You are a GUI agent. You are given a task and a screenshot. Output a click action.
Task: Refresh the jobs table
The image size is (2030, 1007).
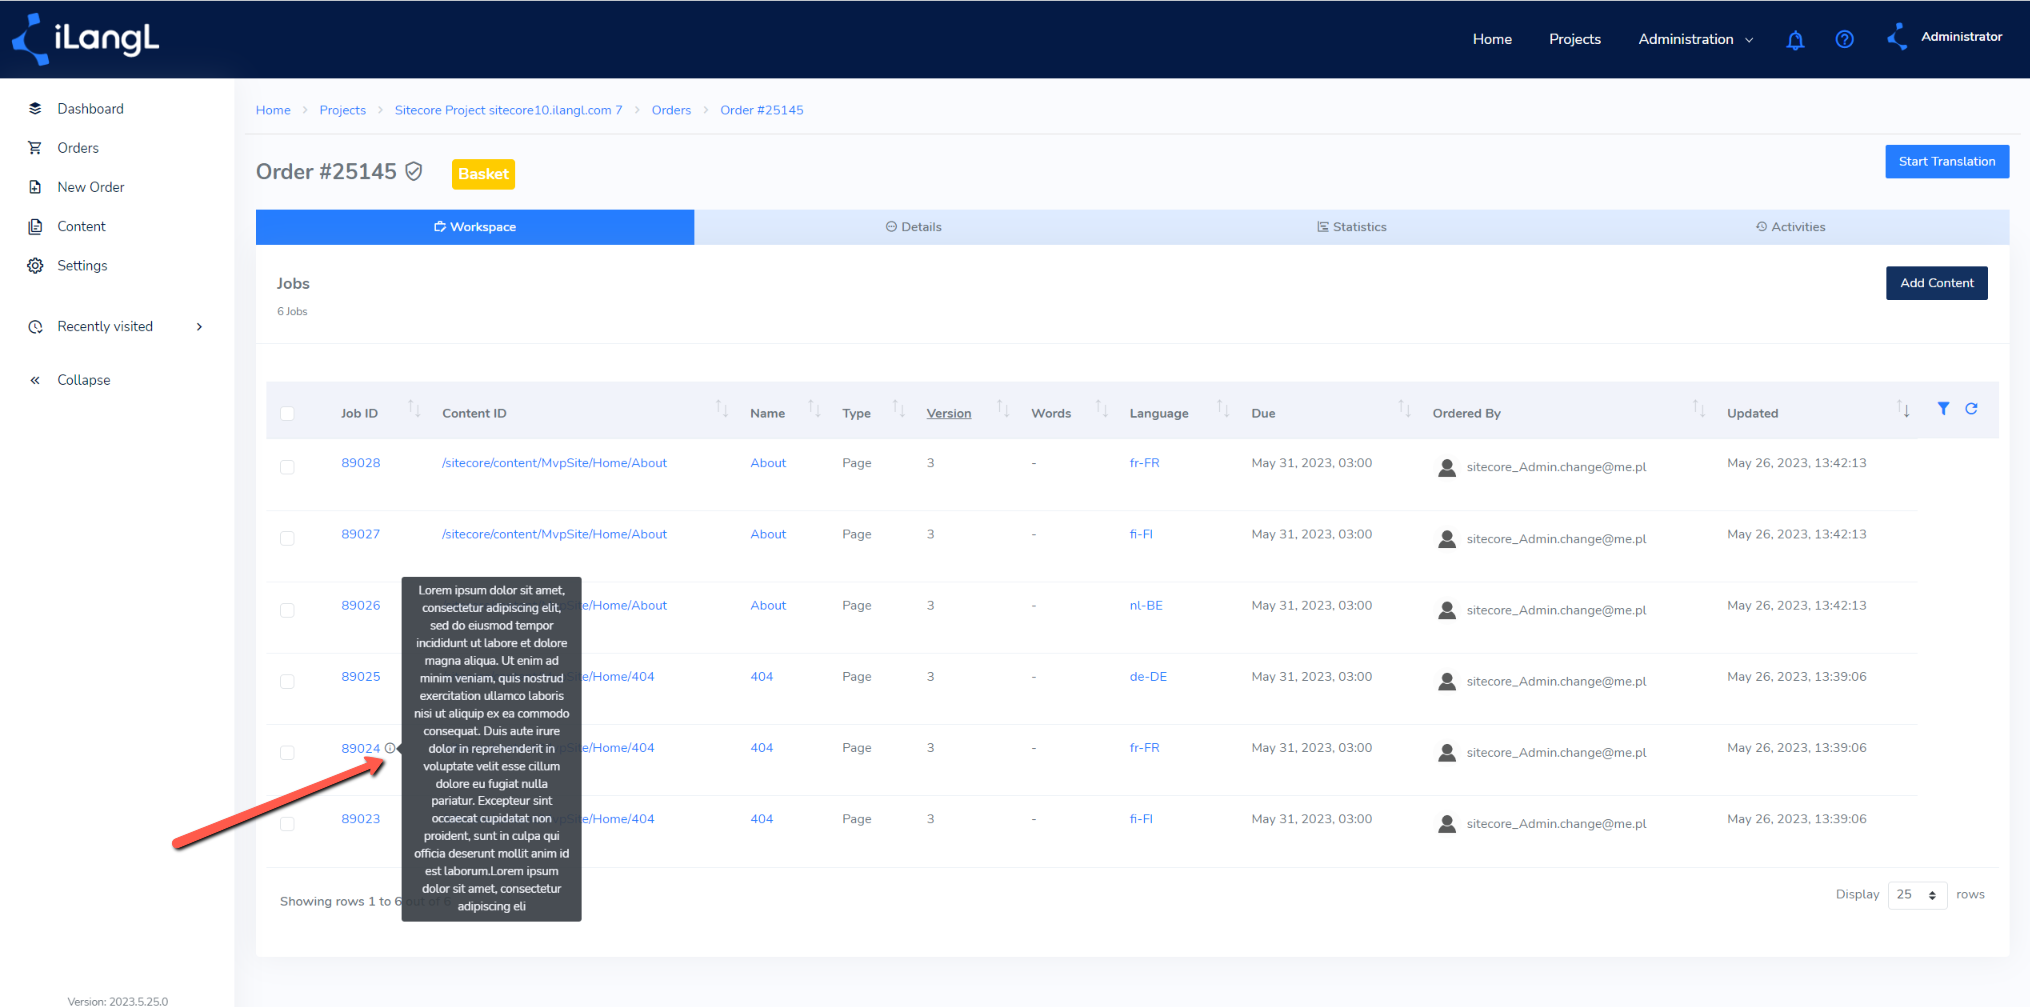[x=1971, y=408]
